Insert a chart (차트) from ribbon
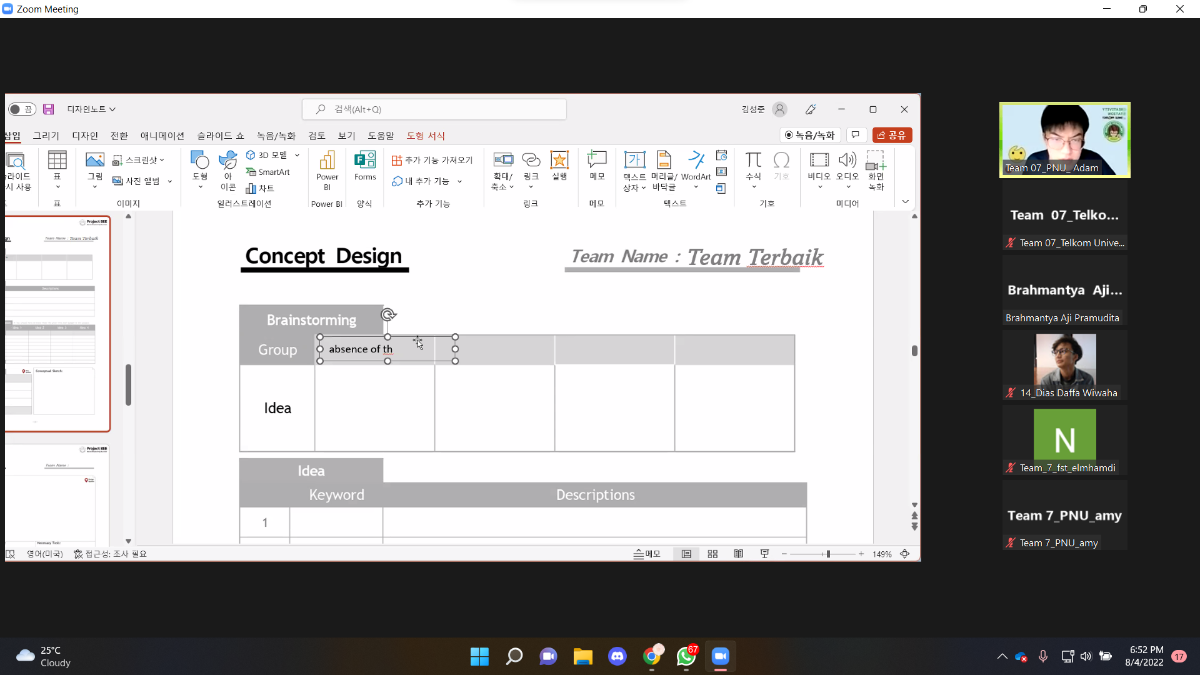The width and height of the screenshot is (1200, 675). pos(260,188)
